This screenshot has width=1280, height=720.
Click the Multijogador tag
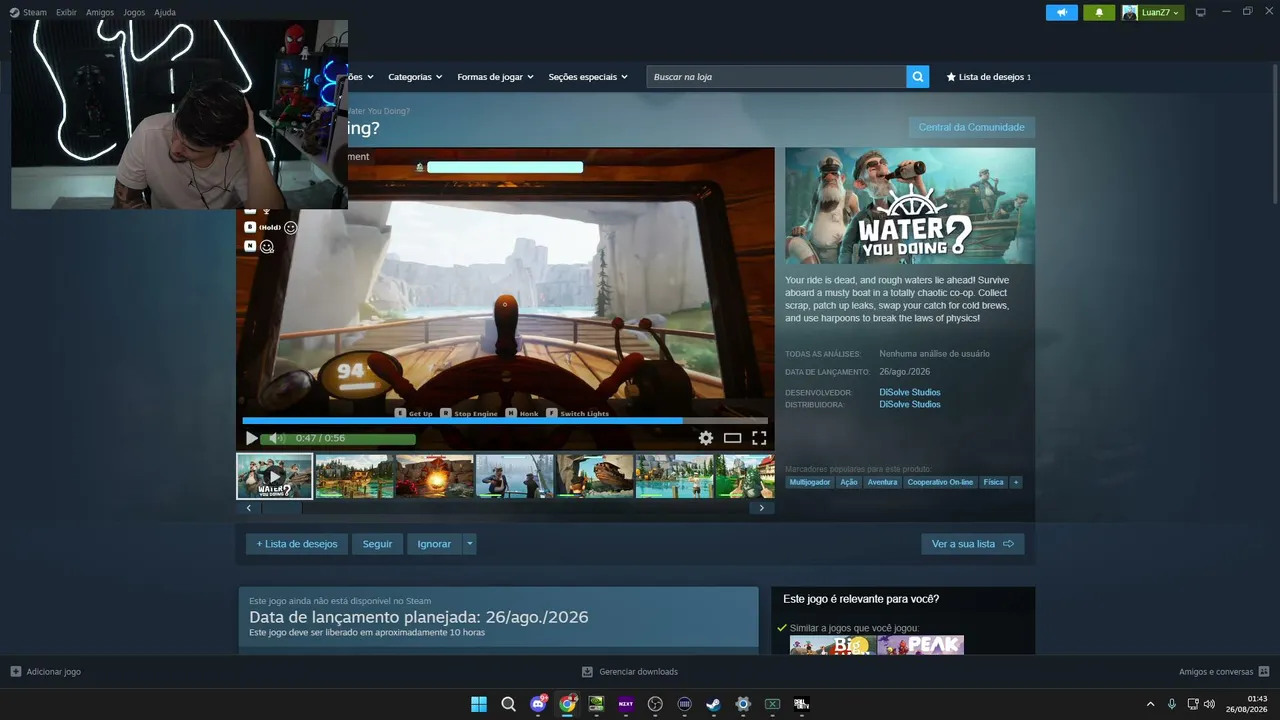point(810,482)
